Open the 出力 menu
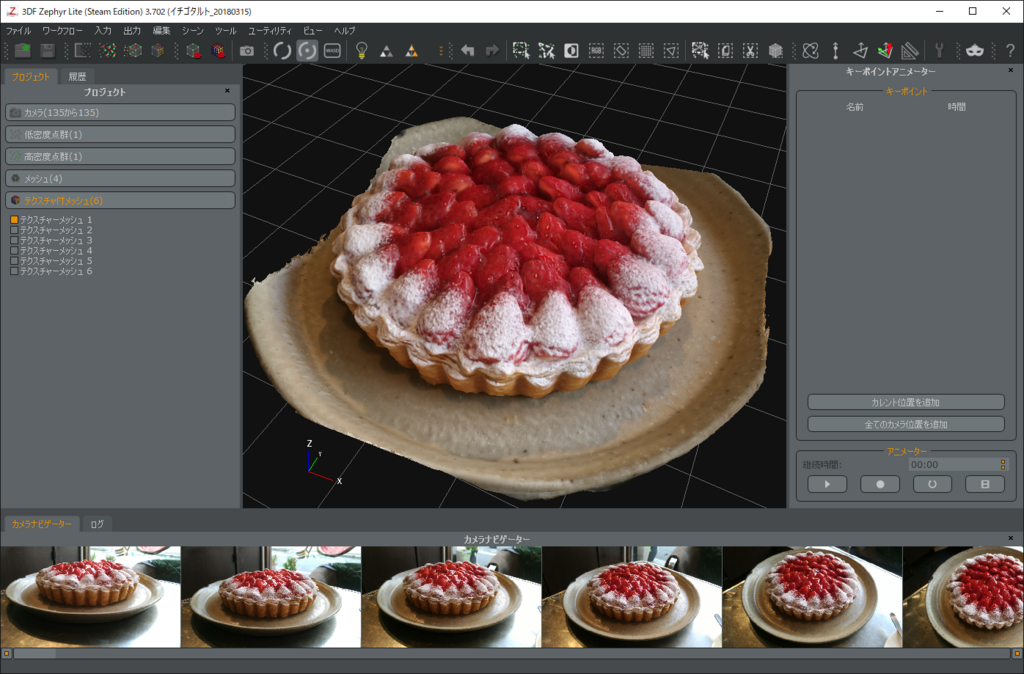Screen dimensions: 1024x674 click(132, 31)
